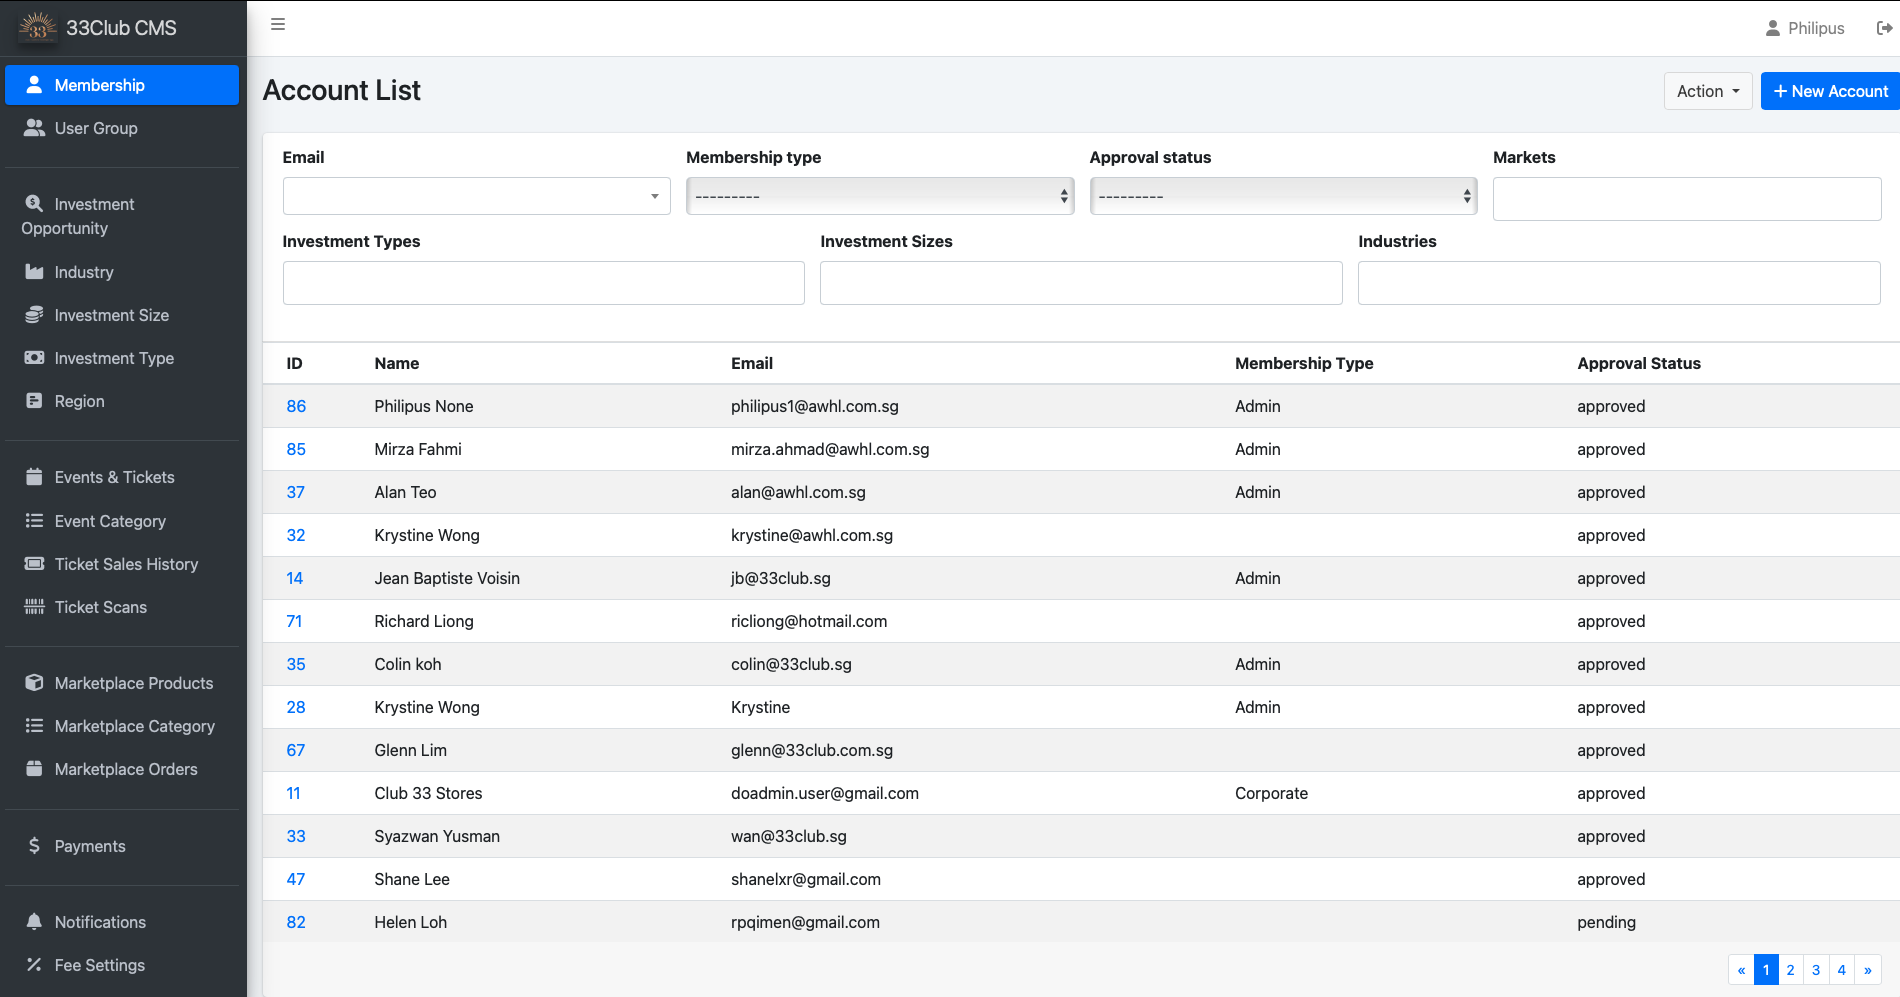Screen dimensions: 1900x997
Task: Expand the Membership type select box
Action: (x=879, y=196)
